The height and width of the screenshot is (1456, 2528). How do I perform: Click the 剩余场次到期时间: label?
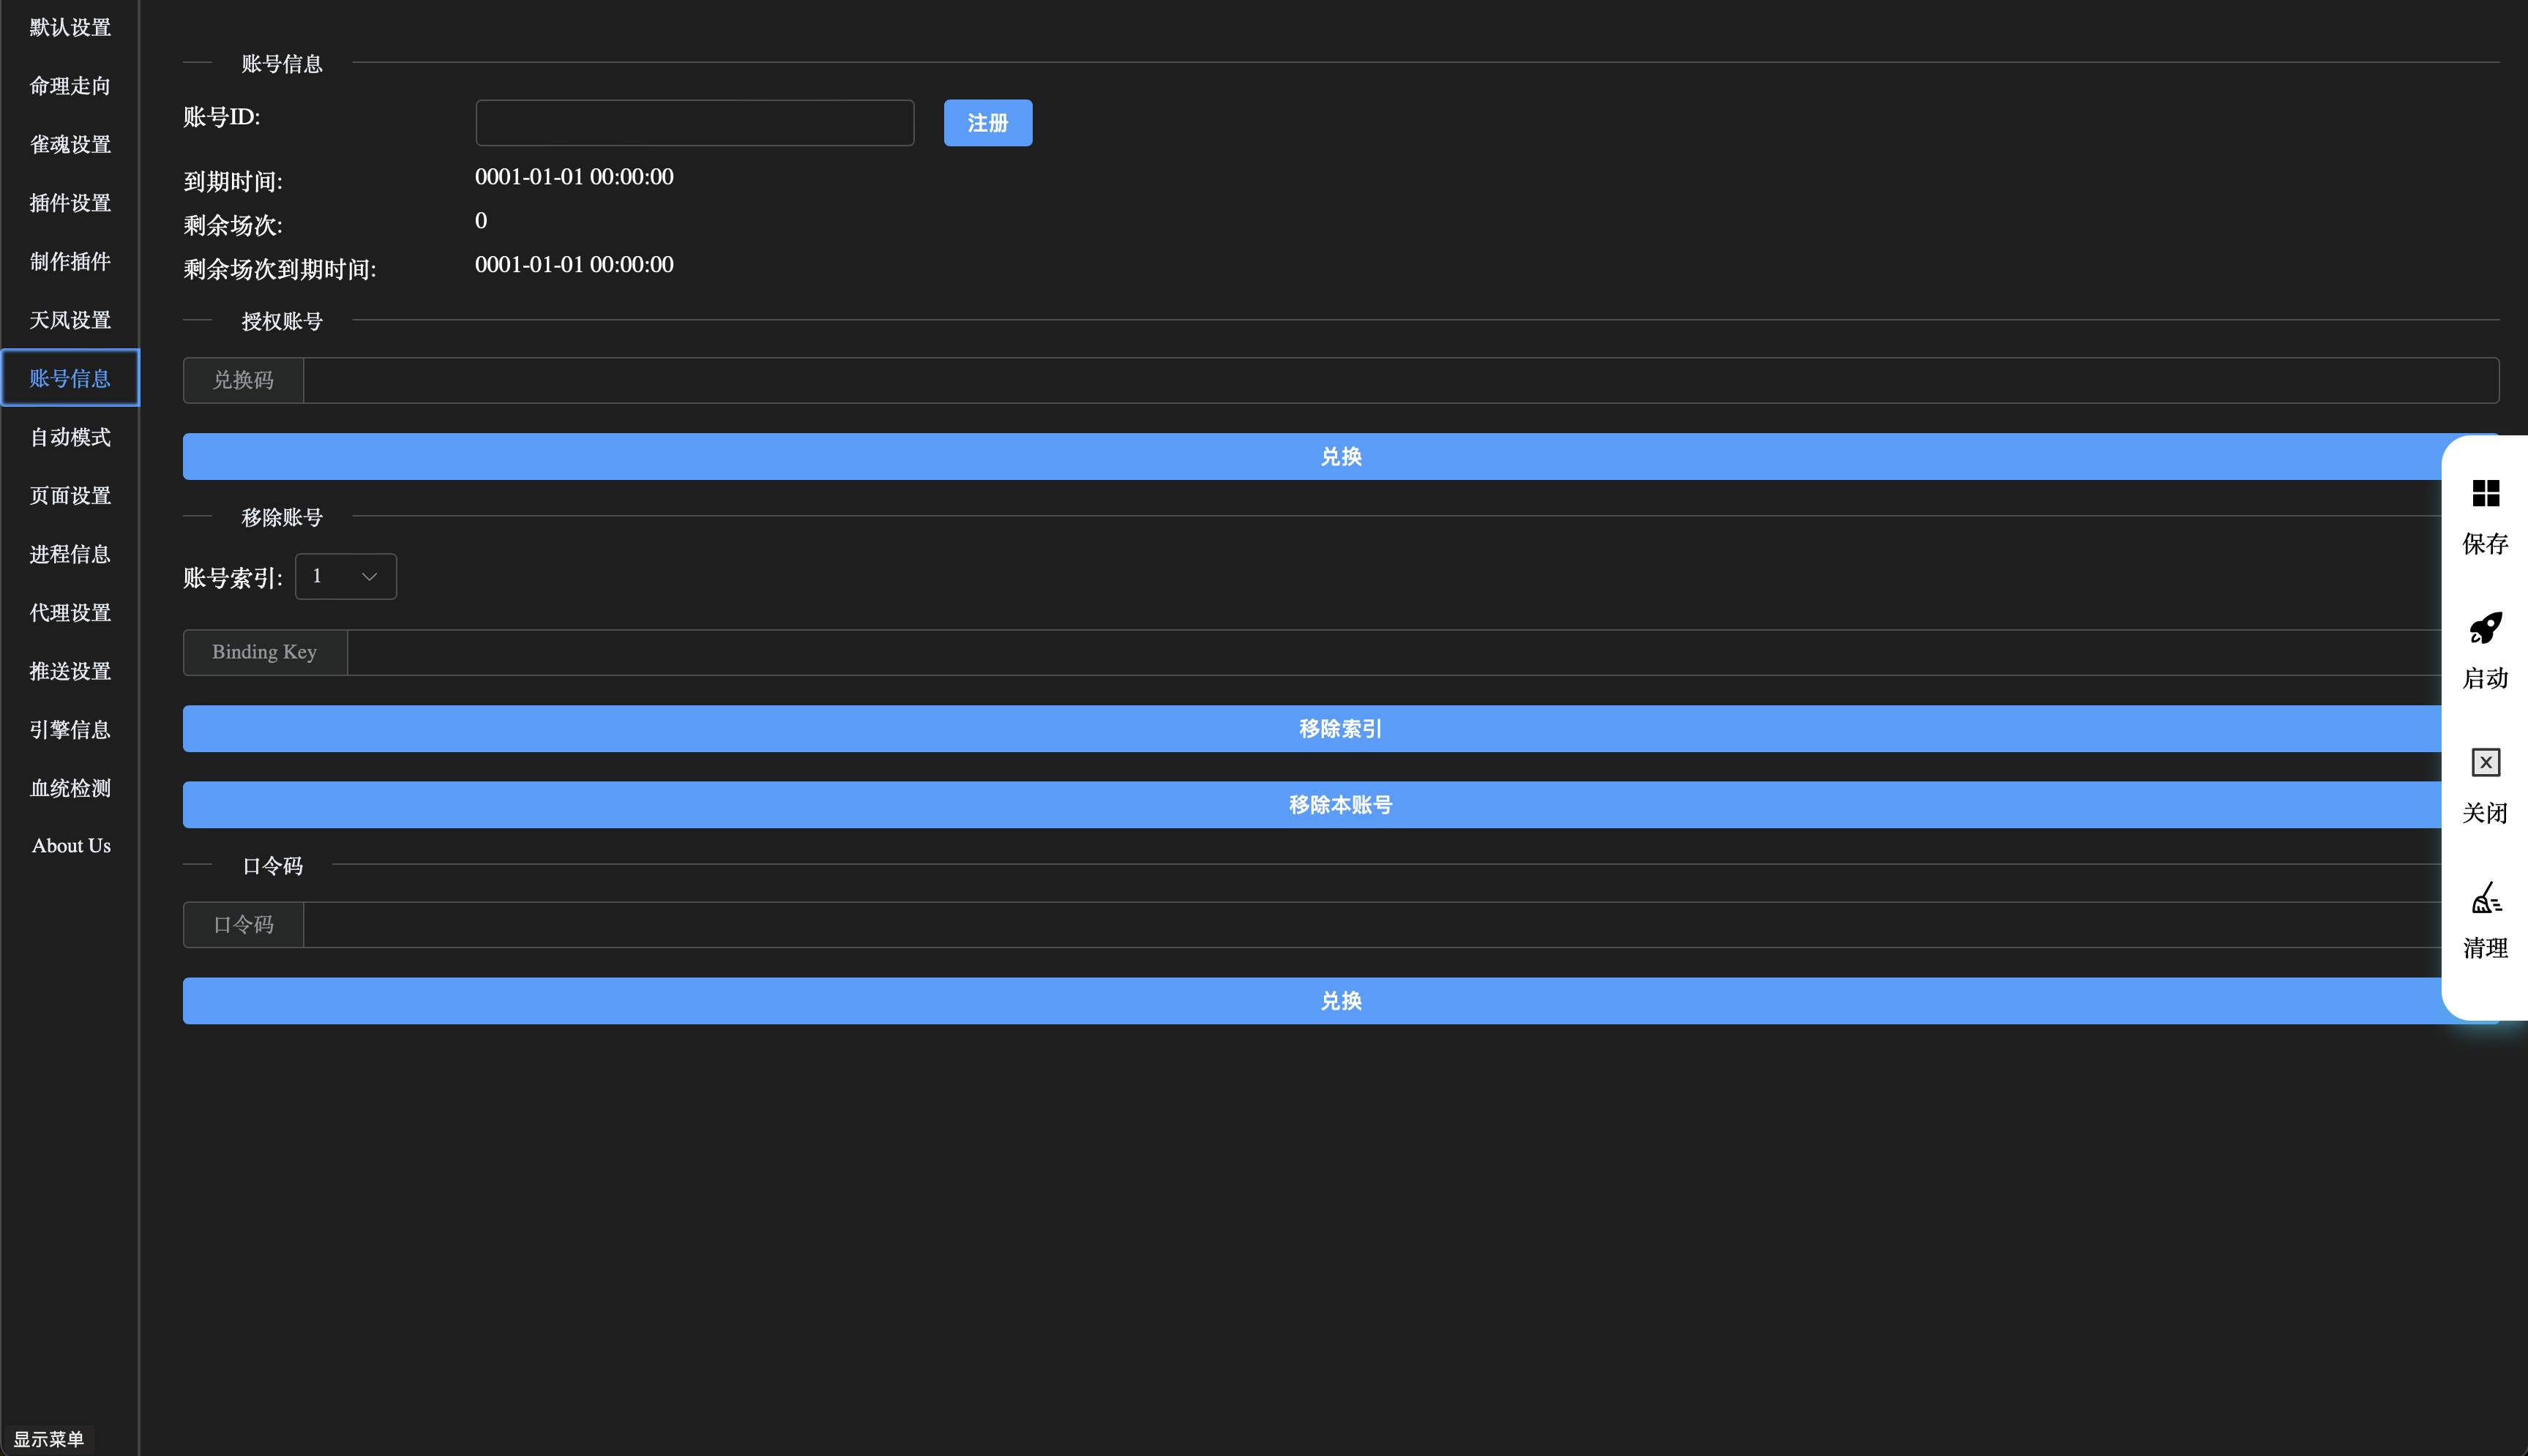[x=280, y=269]
